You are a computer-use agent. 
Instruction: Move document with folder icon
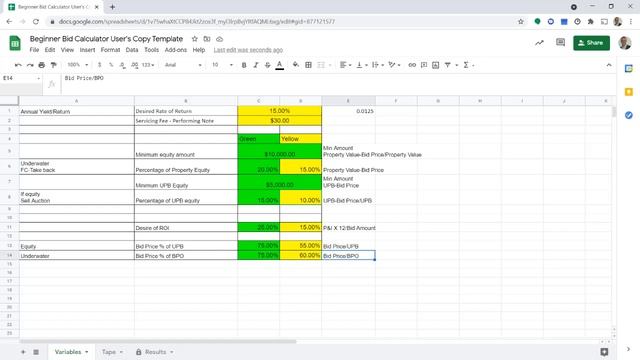pyautogui.click(x=207, y=39)
